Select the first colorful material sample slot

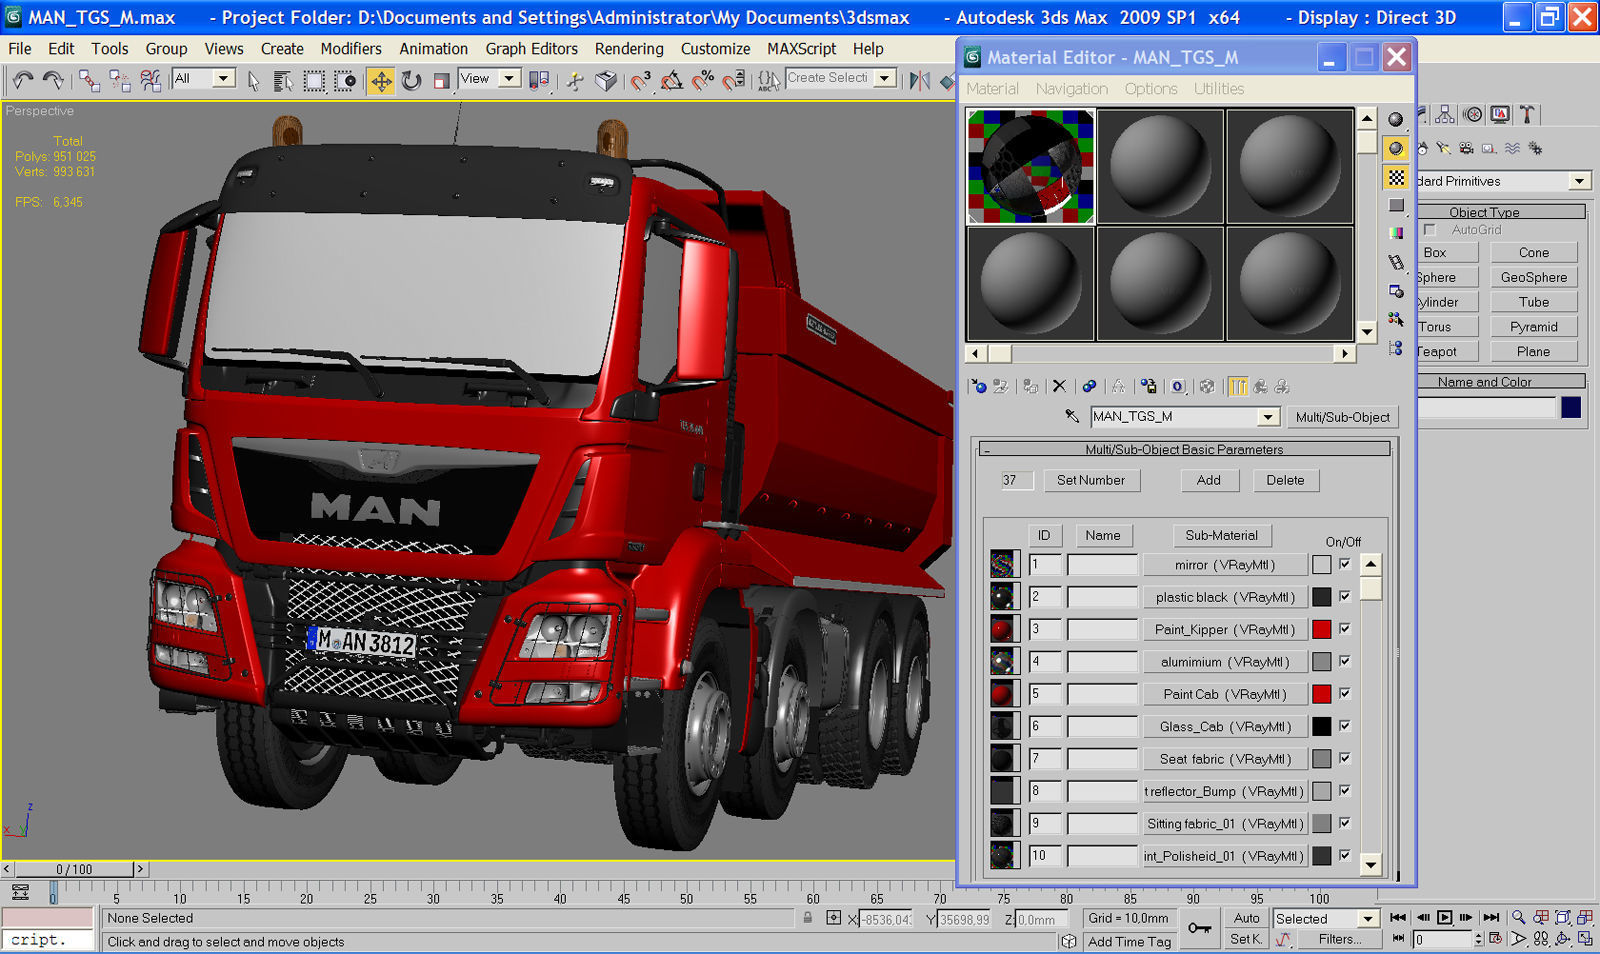(x=1030, y=166)
